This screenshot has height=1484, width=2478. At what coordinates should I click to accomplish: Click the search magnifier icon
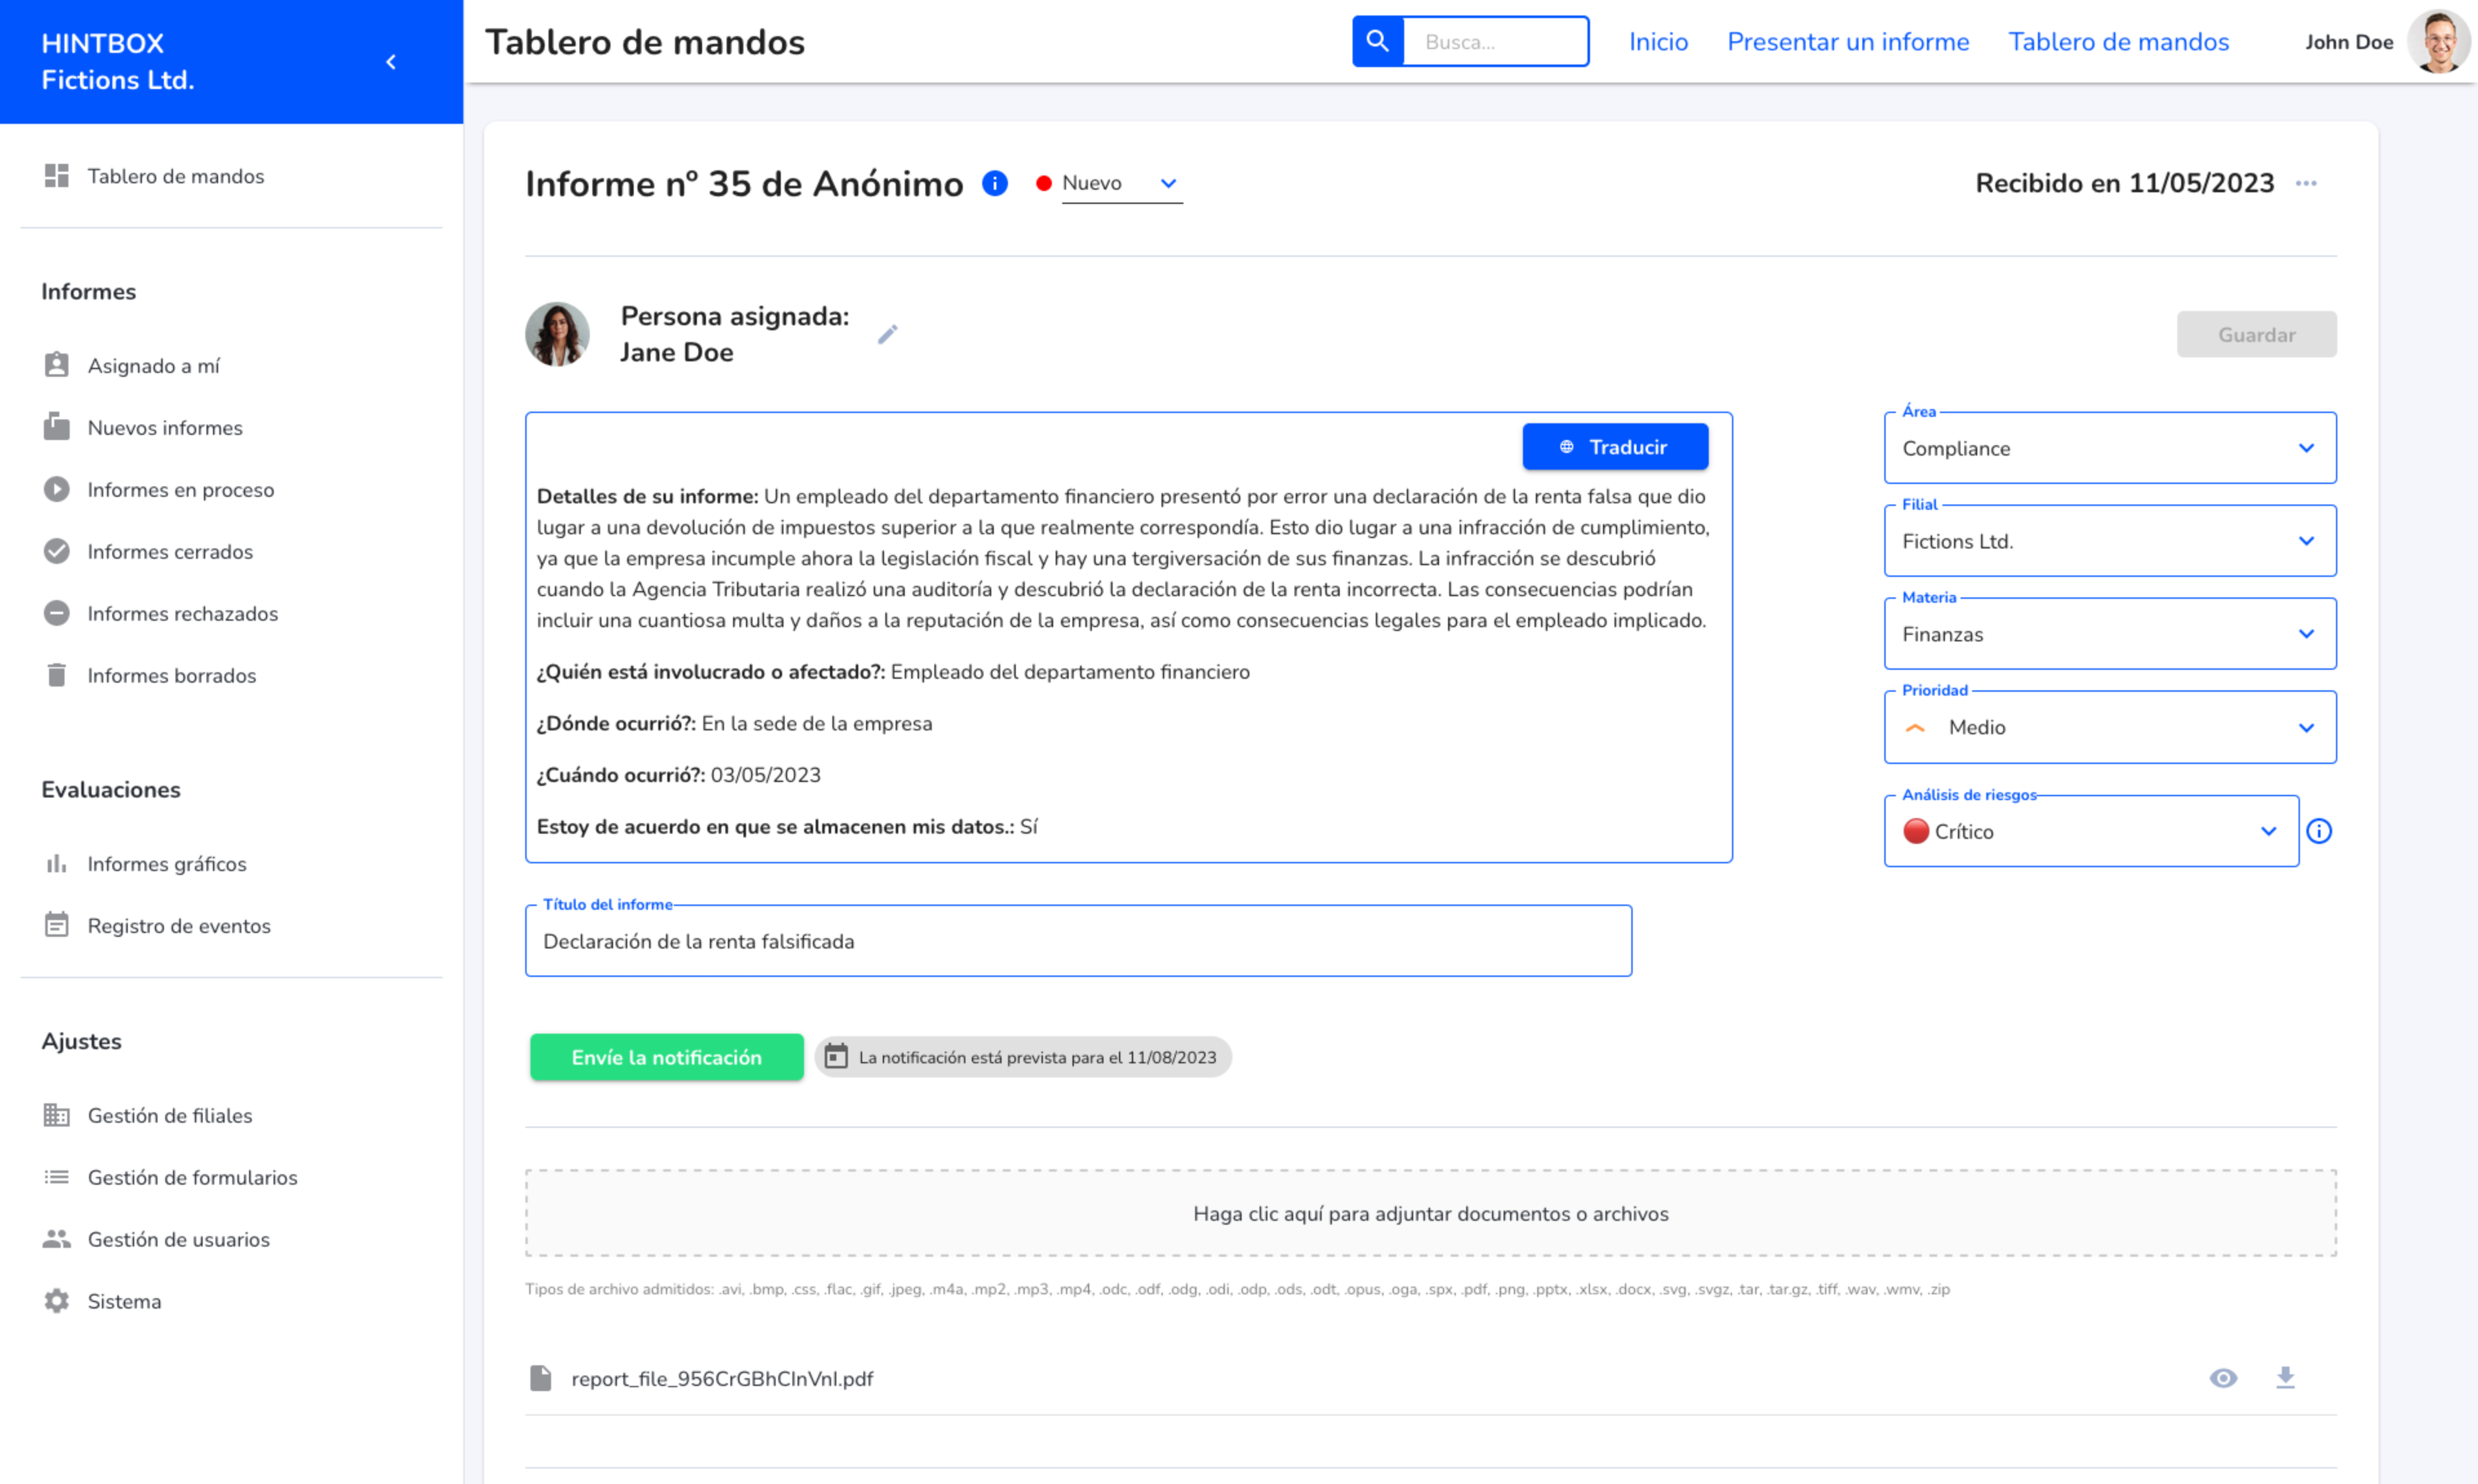(x=1377, y=41)
